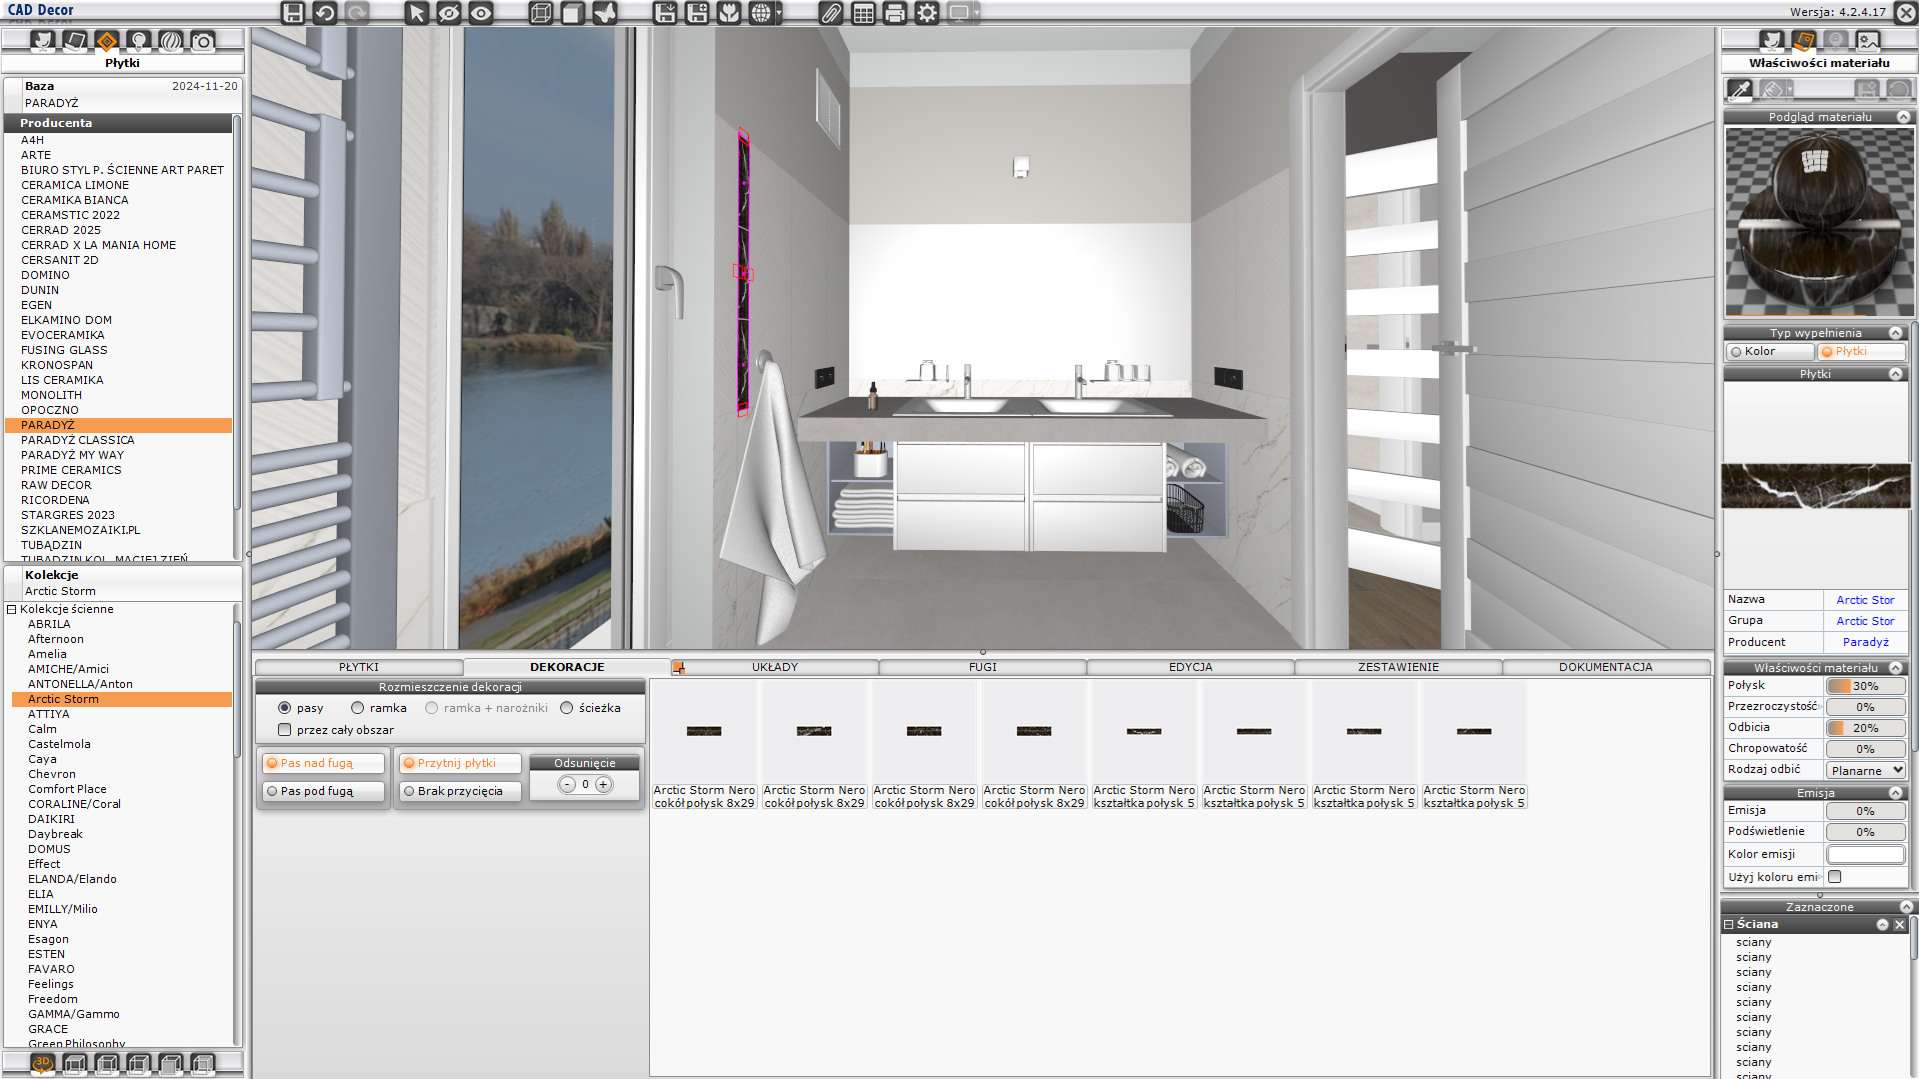Viewport: 1919px width, 1079px height.
Task: Select the 'ramka' placement radio button
Action: point(357,708)
